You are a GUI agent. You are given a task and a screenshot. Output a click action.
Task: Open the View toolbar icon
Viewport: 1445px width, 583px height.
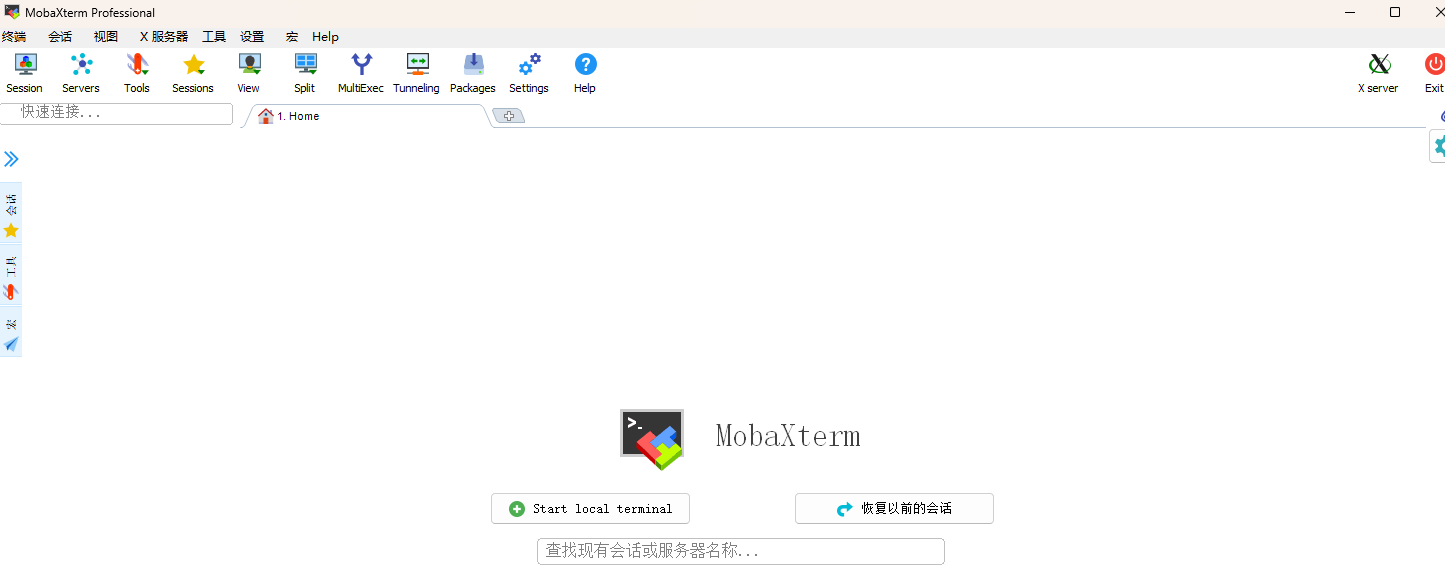tap(249, 73)
